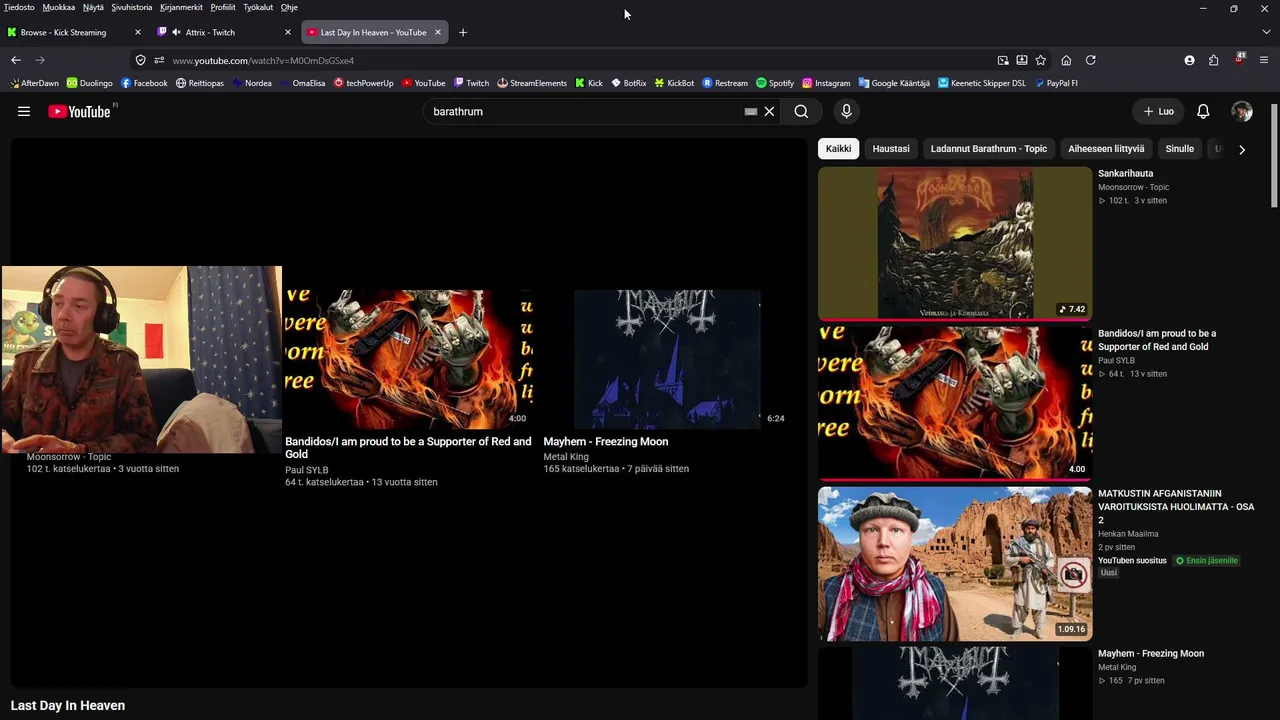Image resolution: width=1280 pixels, height=720 pixels.
Task: Open the Tiedosto menu
Action: tap(19, 7)
